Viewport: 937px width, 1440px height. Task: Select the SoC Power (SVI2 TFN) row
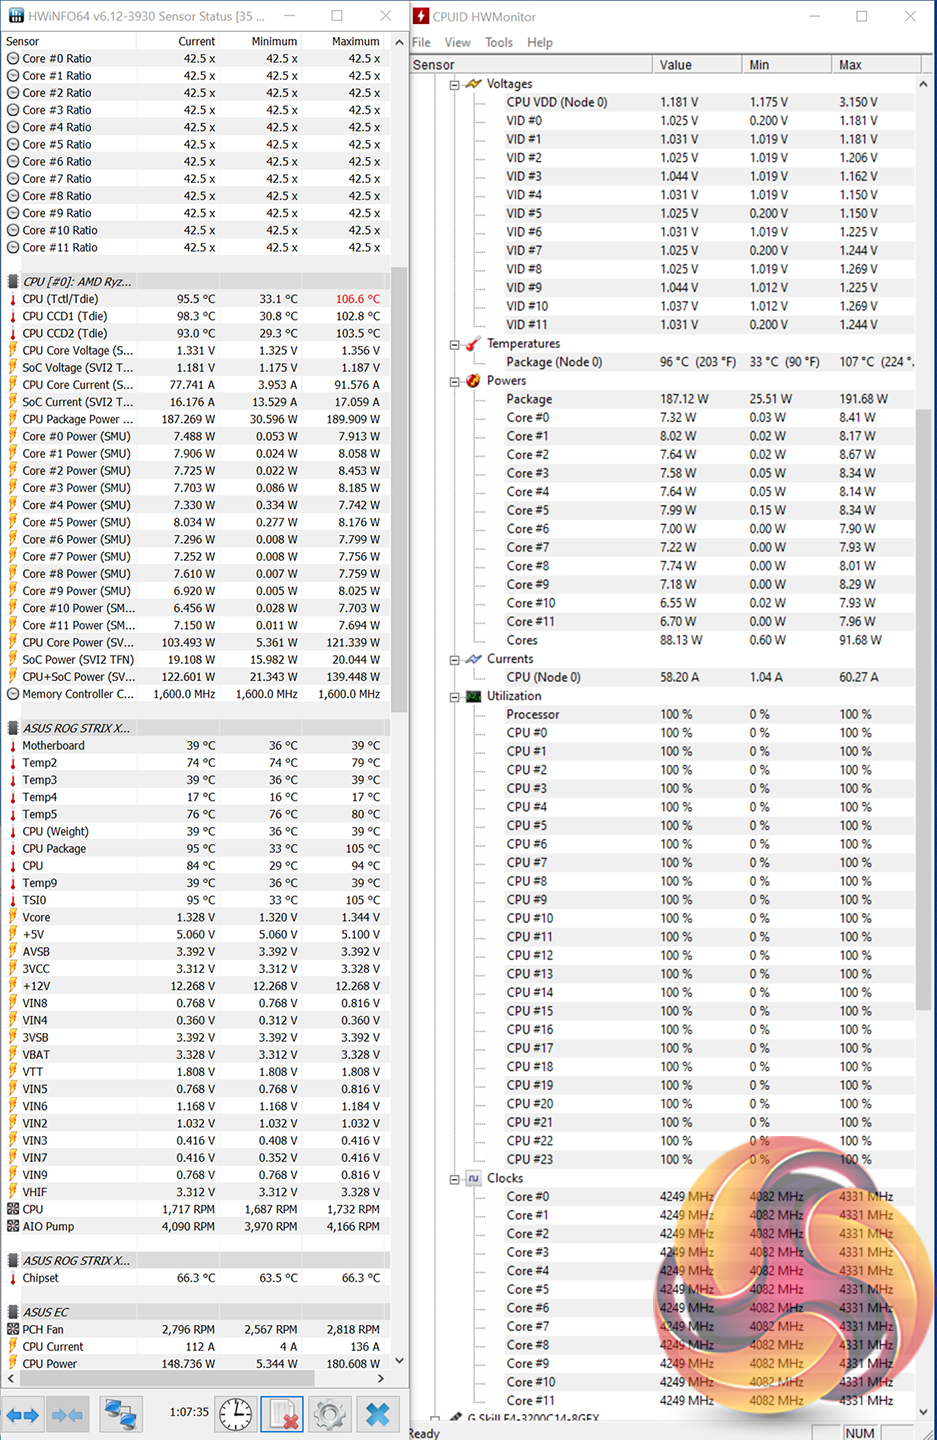point(195,659)
